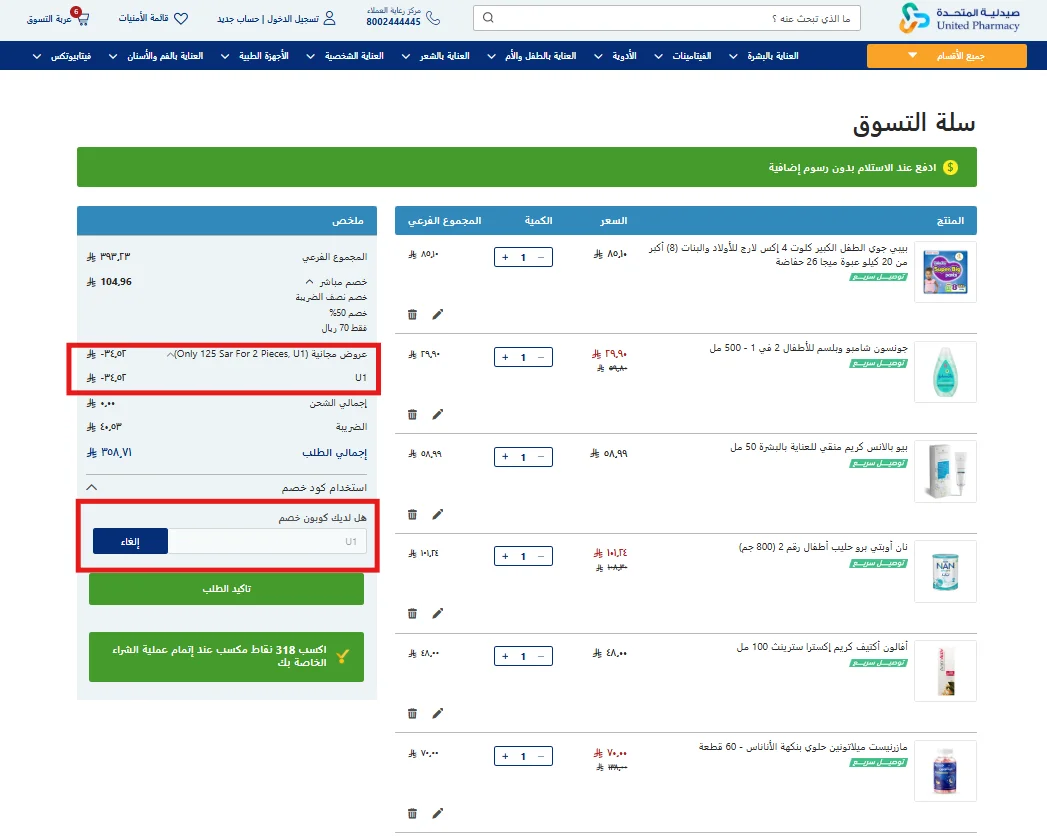This screenshot has width=1047, height=836.
Task: Delete the Baby Joy diapers item
Action: click(412, 315)
